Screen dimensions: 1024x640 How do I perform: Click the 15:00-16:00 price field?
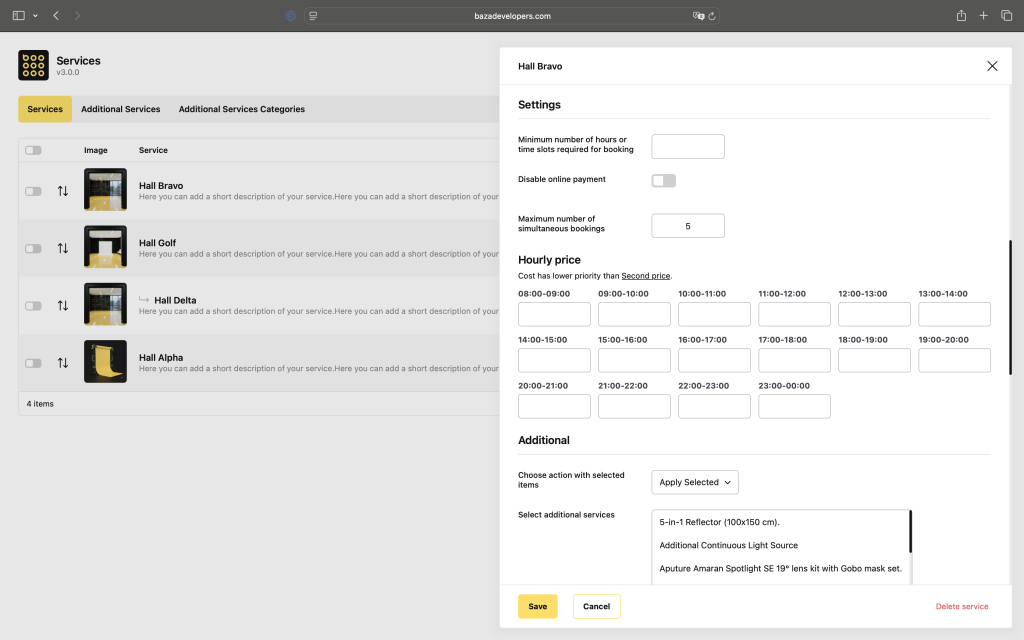[x=634, y=360]
